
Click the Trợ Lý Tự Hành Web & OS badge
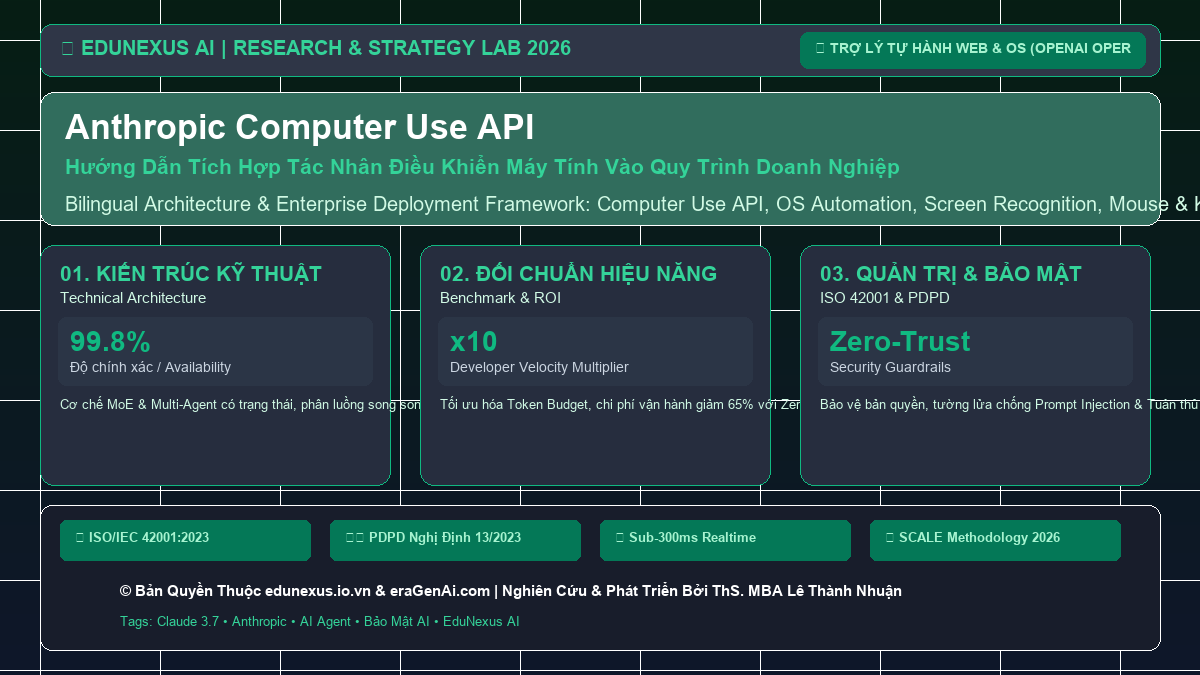tap(973, 50)
